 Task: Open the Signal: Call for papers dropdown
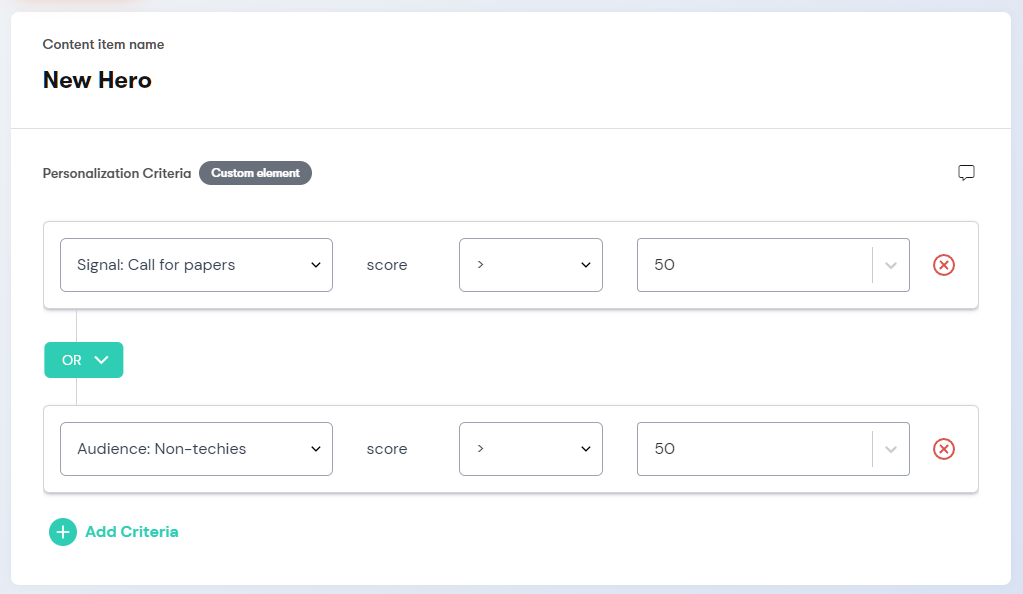(x=196, y=265)
